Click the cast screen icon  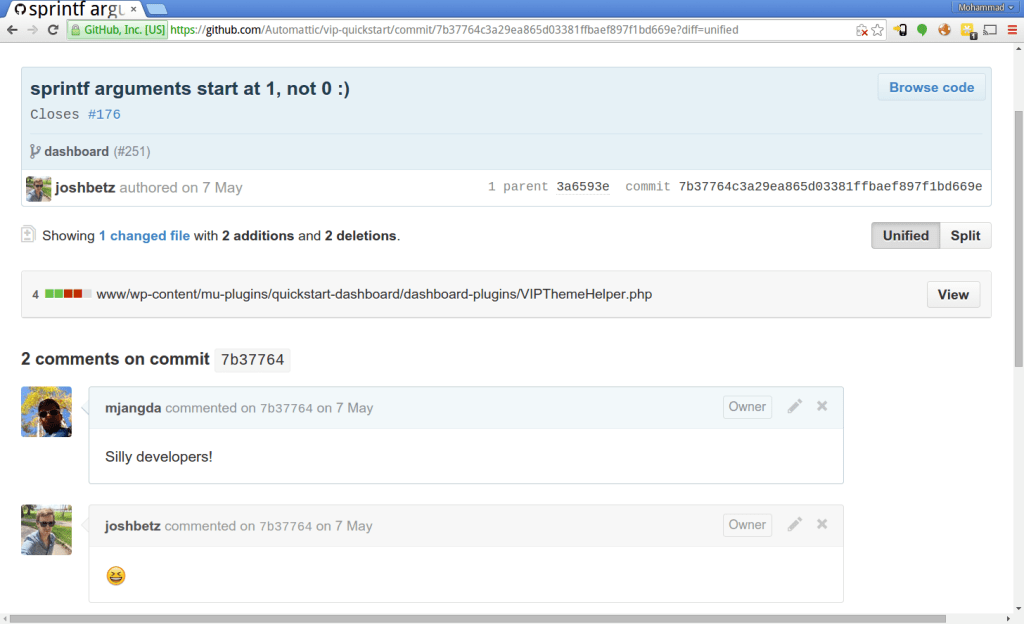(x=990, y=30)
